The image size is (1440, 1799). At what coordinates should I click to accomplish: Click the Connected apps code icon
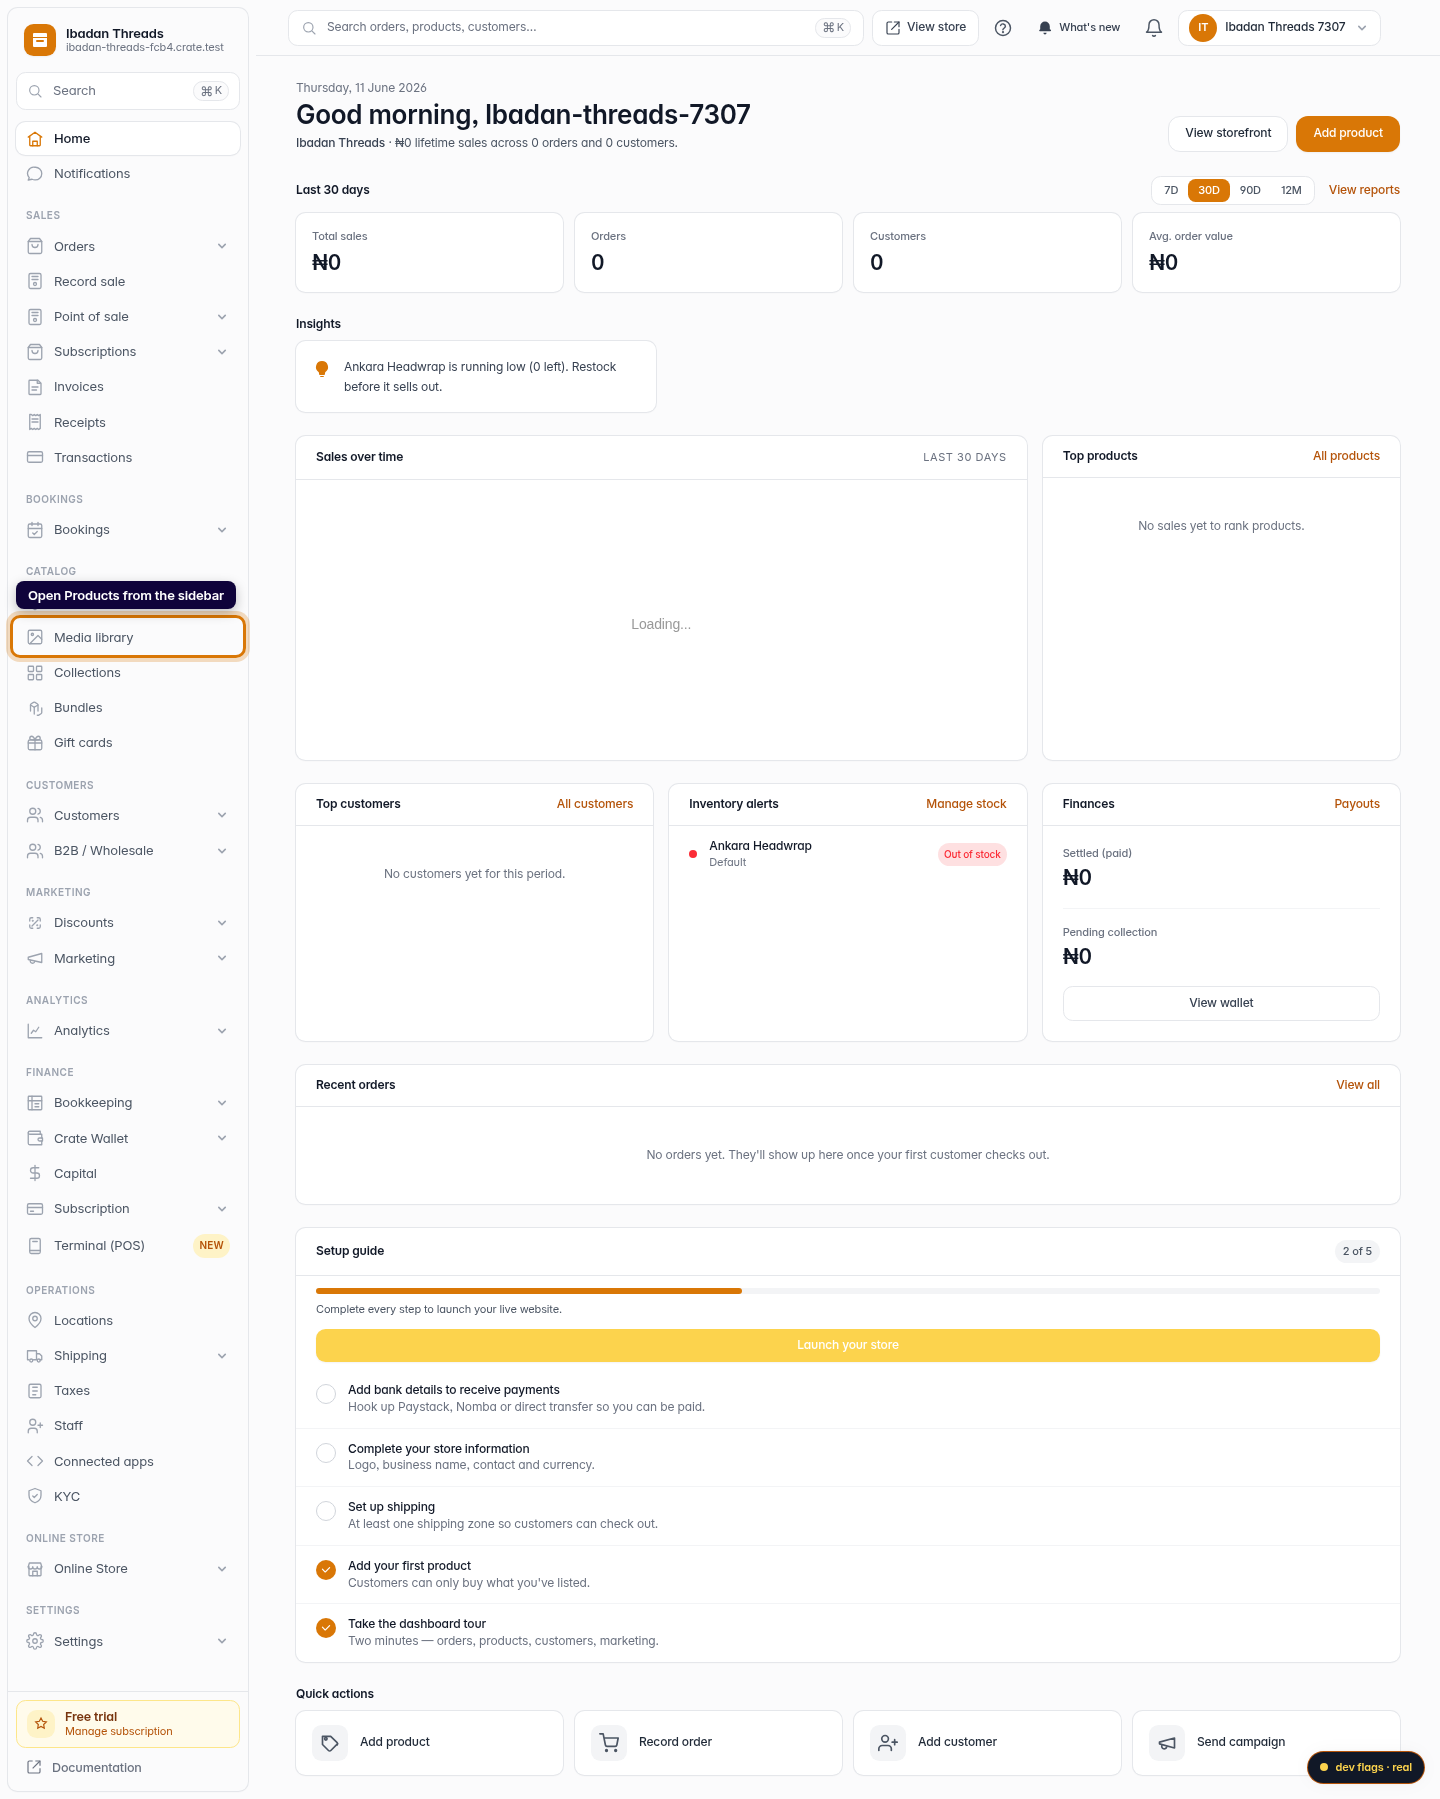point(35,1461)
